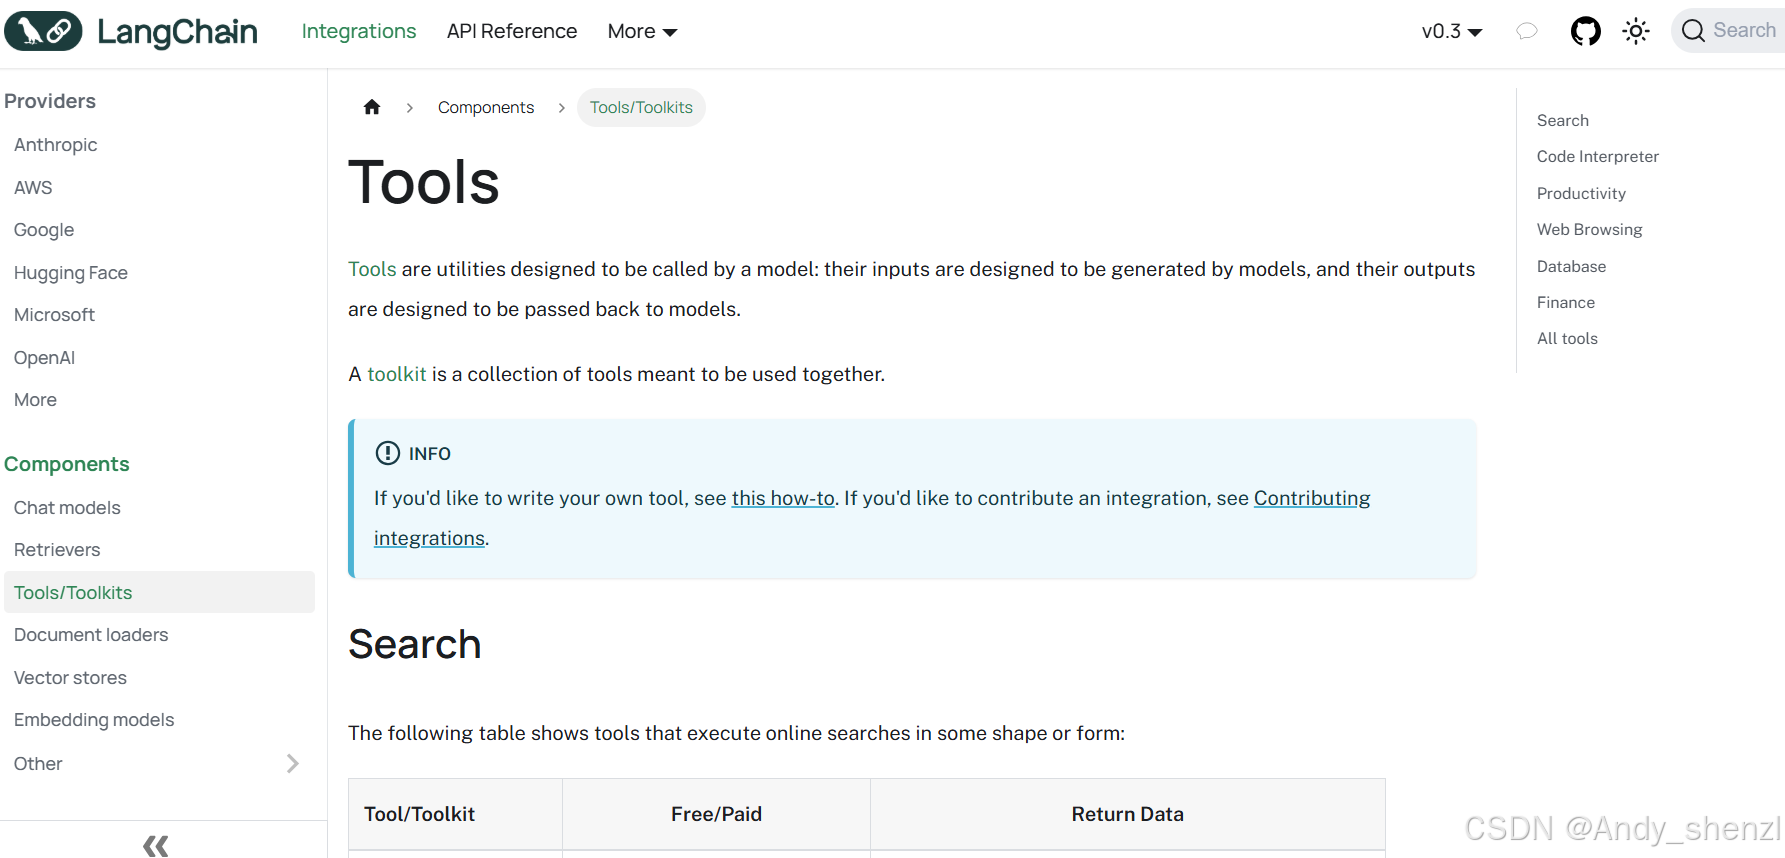Open the v0.3 version dropdown
This screenshot has height=858, width=1785.
[x=1452, y=31]
